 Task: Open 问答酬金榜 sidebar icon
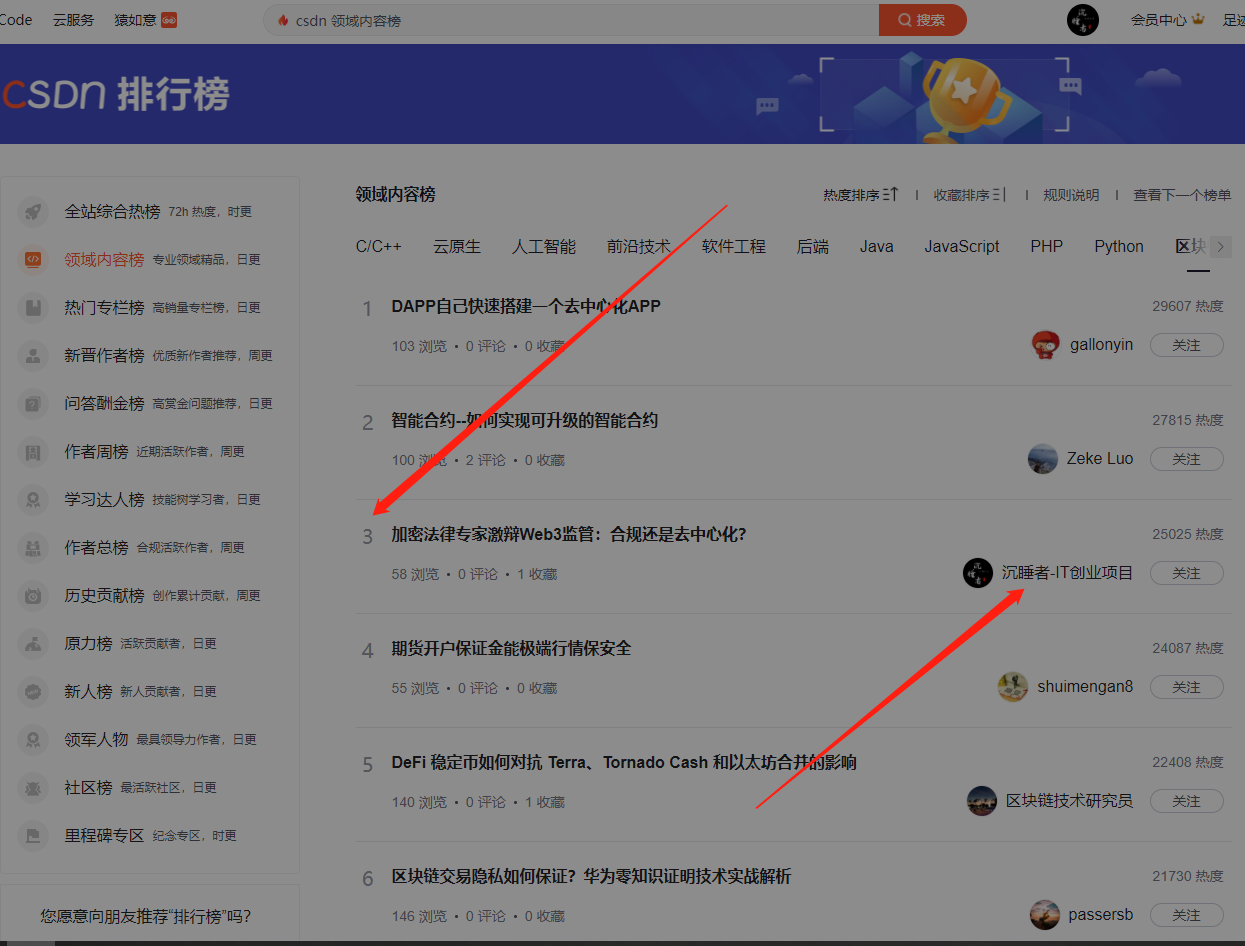[x=33, y=404]
